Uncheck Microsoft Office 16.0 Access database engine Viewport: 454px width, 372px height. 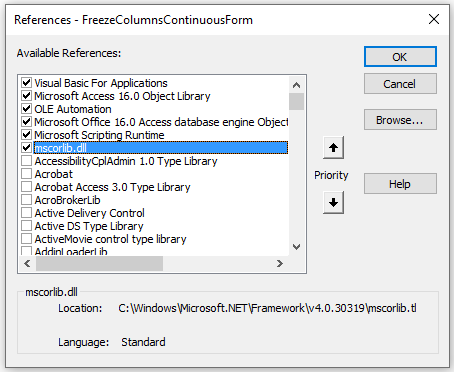tap(26, 122)
